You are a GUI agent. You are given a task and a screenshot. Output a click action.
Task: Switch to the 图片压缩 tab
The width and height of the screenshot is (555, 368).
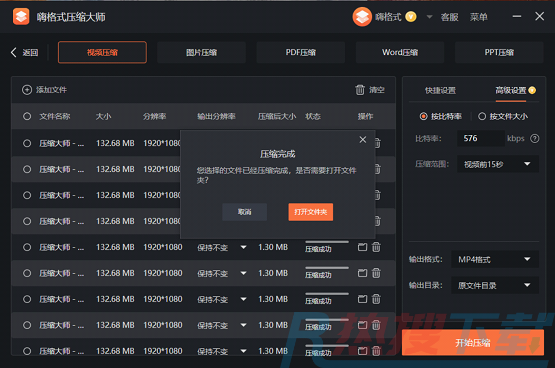pyautogui.click(x=201, y=52)
